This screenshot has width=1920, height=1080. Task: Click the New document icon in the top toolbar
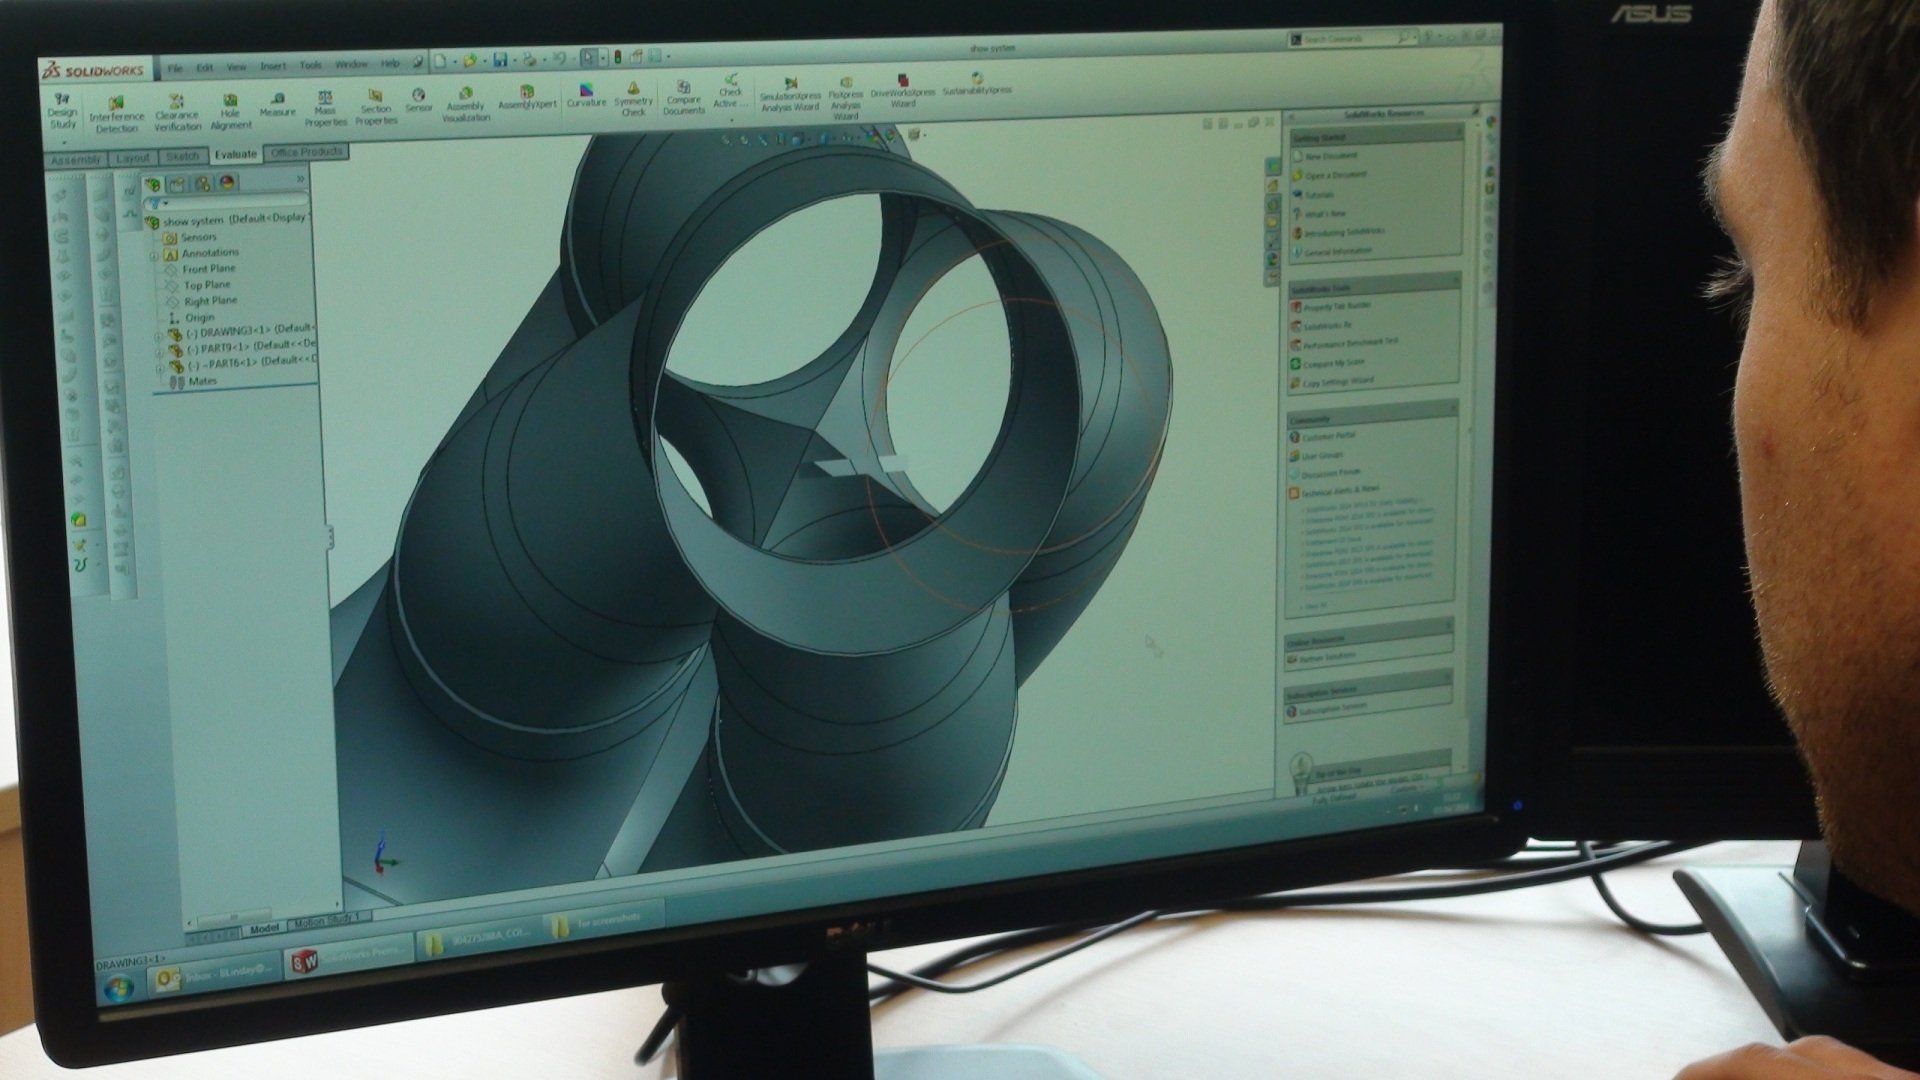click(x=441, y=62)
